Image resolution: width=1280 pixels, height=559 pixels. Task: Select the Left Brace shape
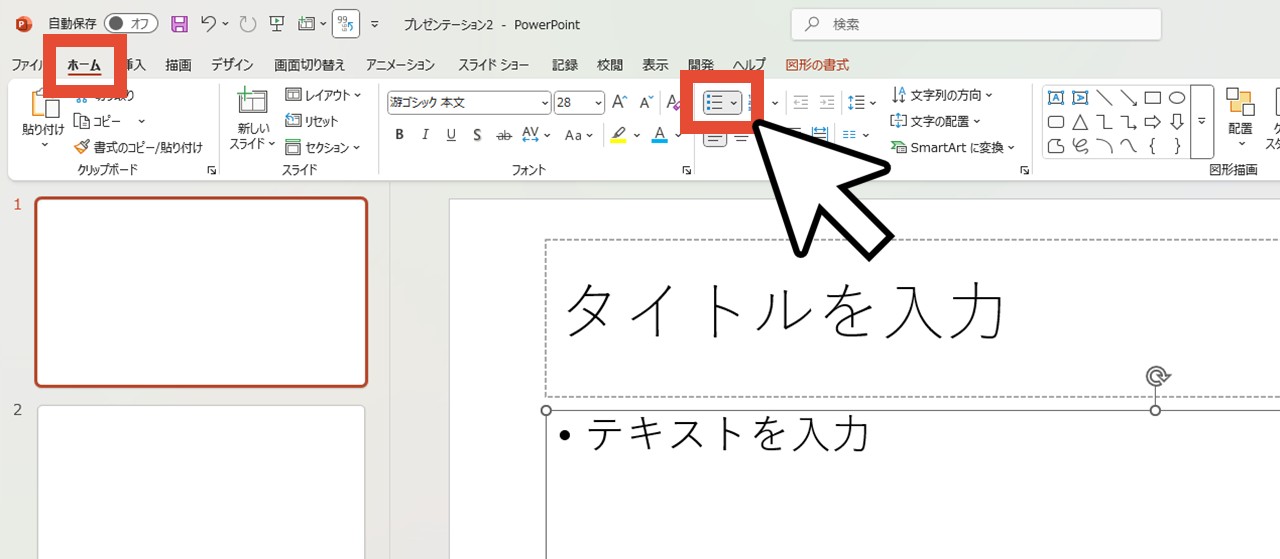pyautogui.click(x=1153, y=147)
